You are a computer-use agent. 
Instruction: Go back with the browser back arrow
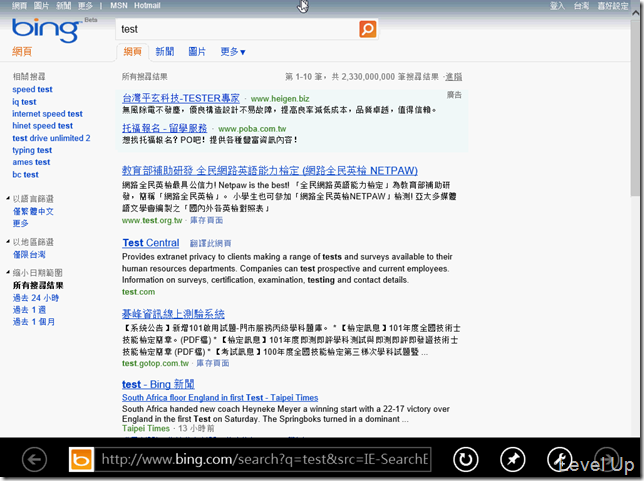tap(34, 459)
